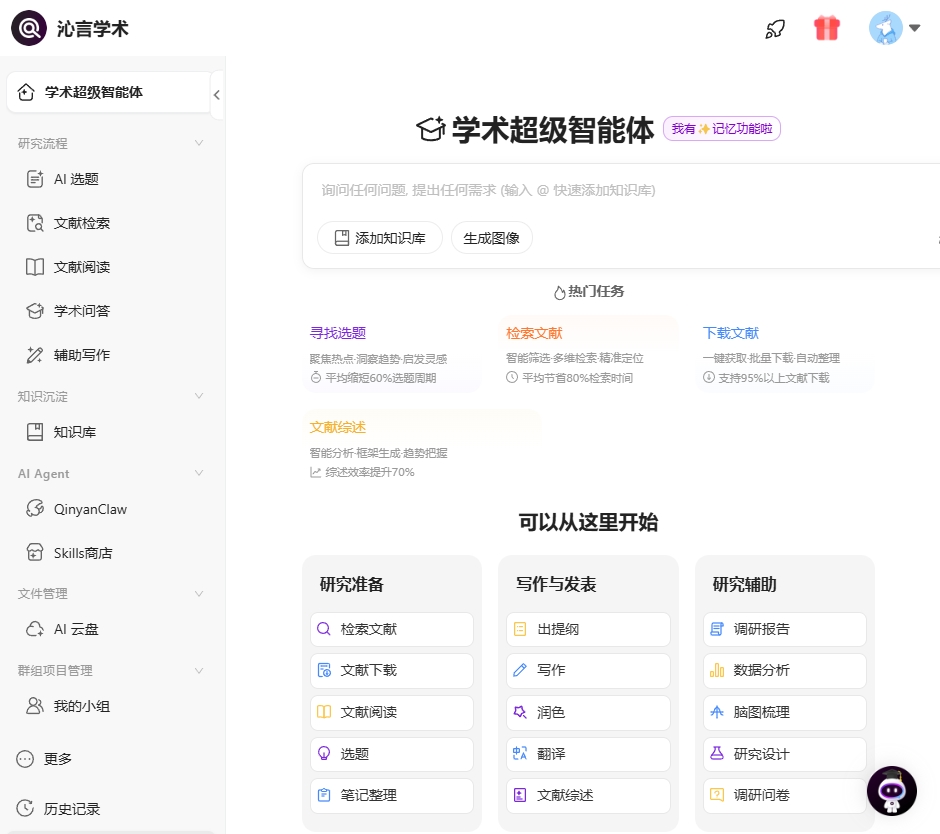Click the rocket icon in the header
The height and width of the screenshot is (834, 940).
pos(775,28)
